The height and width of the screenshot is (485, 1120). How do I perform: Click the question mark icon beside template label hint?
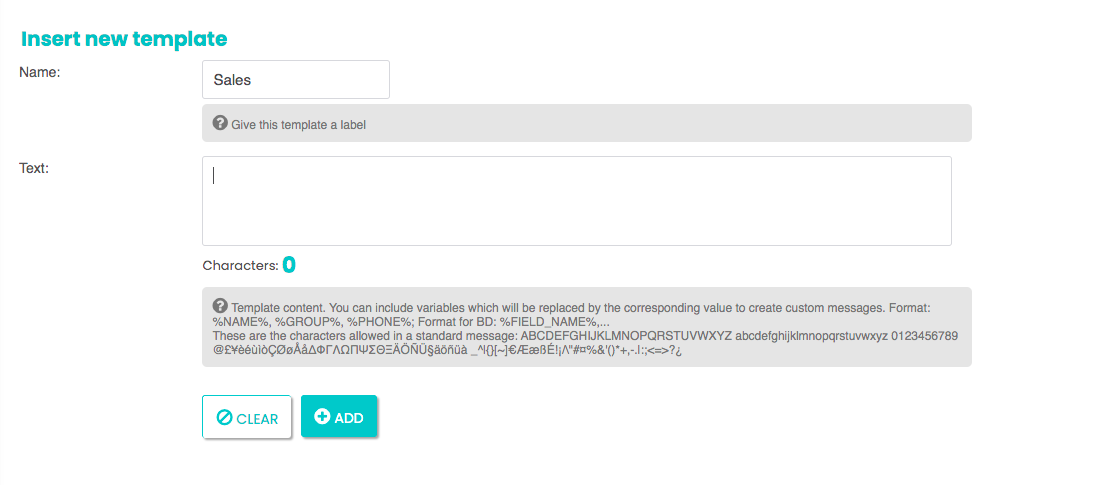(x=221, y=123)
